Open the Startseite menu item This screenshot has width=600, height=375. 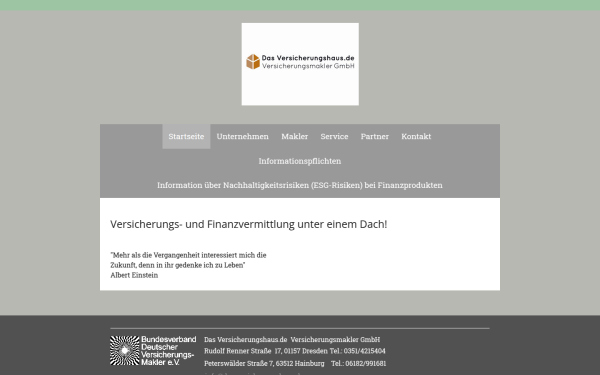tap(186, 136)
